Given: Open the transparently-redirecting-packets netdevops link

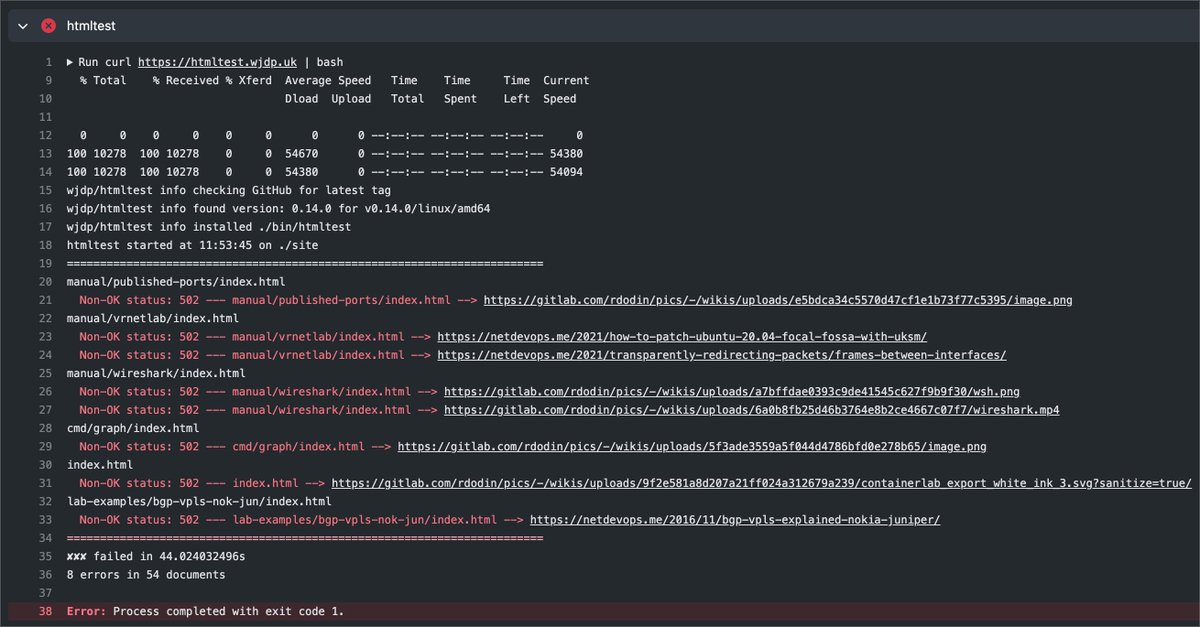Looking at the screenshot, I should click(x=721, y=355).
